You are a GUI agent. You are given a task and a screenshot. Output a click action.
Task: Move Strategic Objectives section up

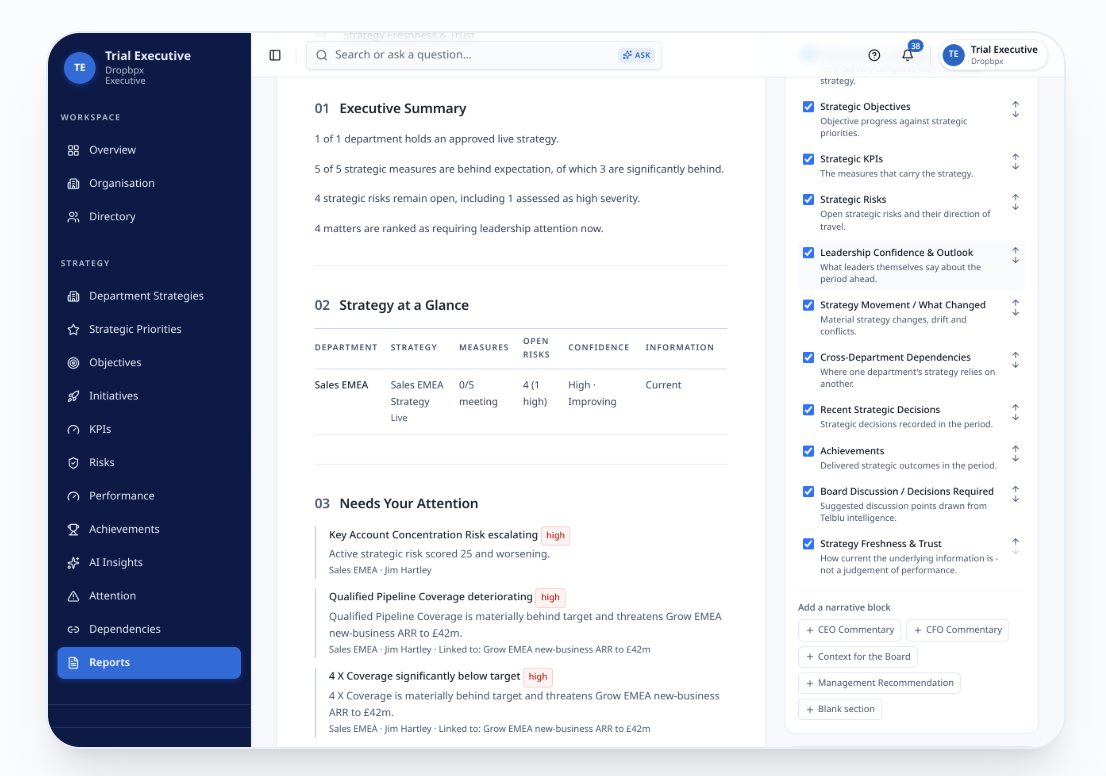pyautogui.click(x=1016, y=104)
